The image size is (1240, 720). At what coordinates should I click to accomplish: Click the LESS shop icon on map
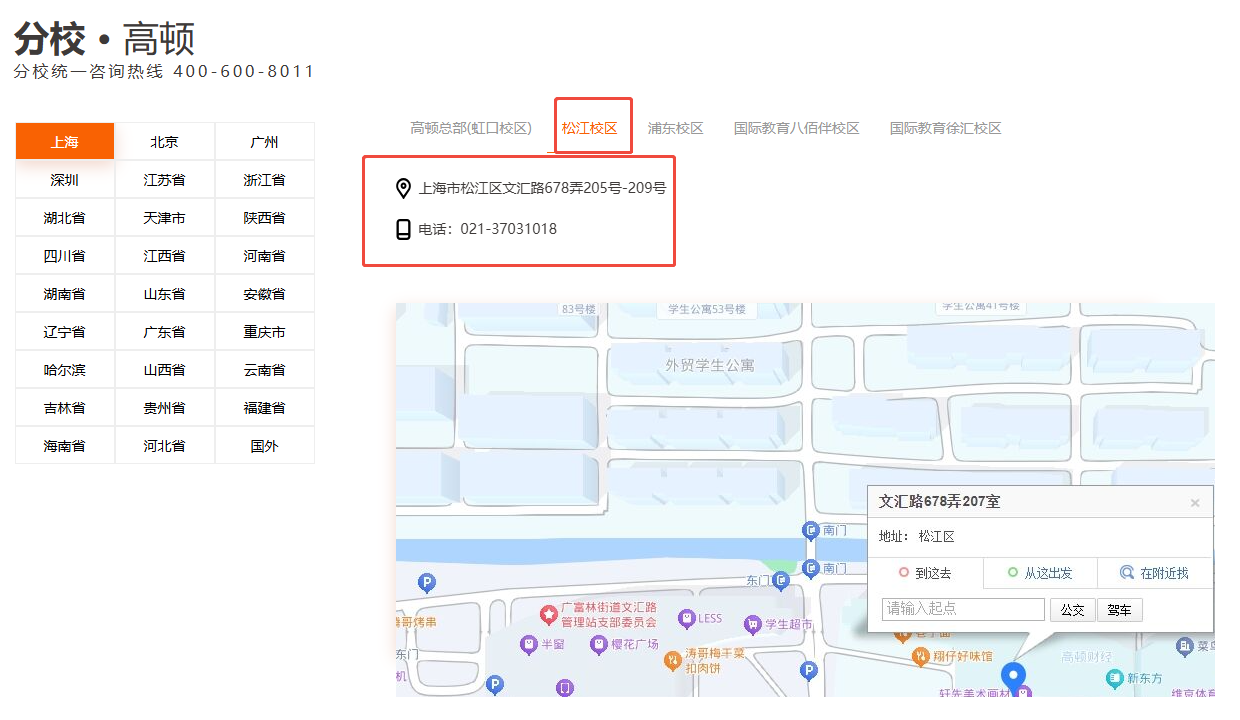(686, 619)
